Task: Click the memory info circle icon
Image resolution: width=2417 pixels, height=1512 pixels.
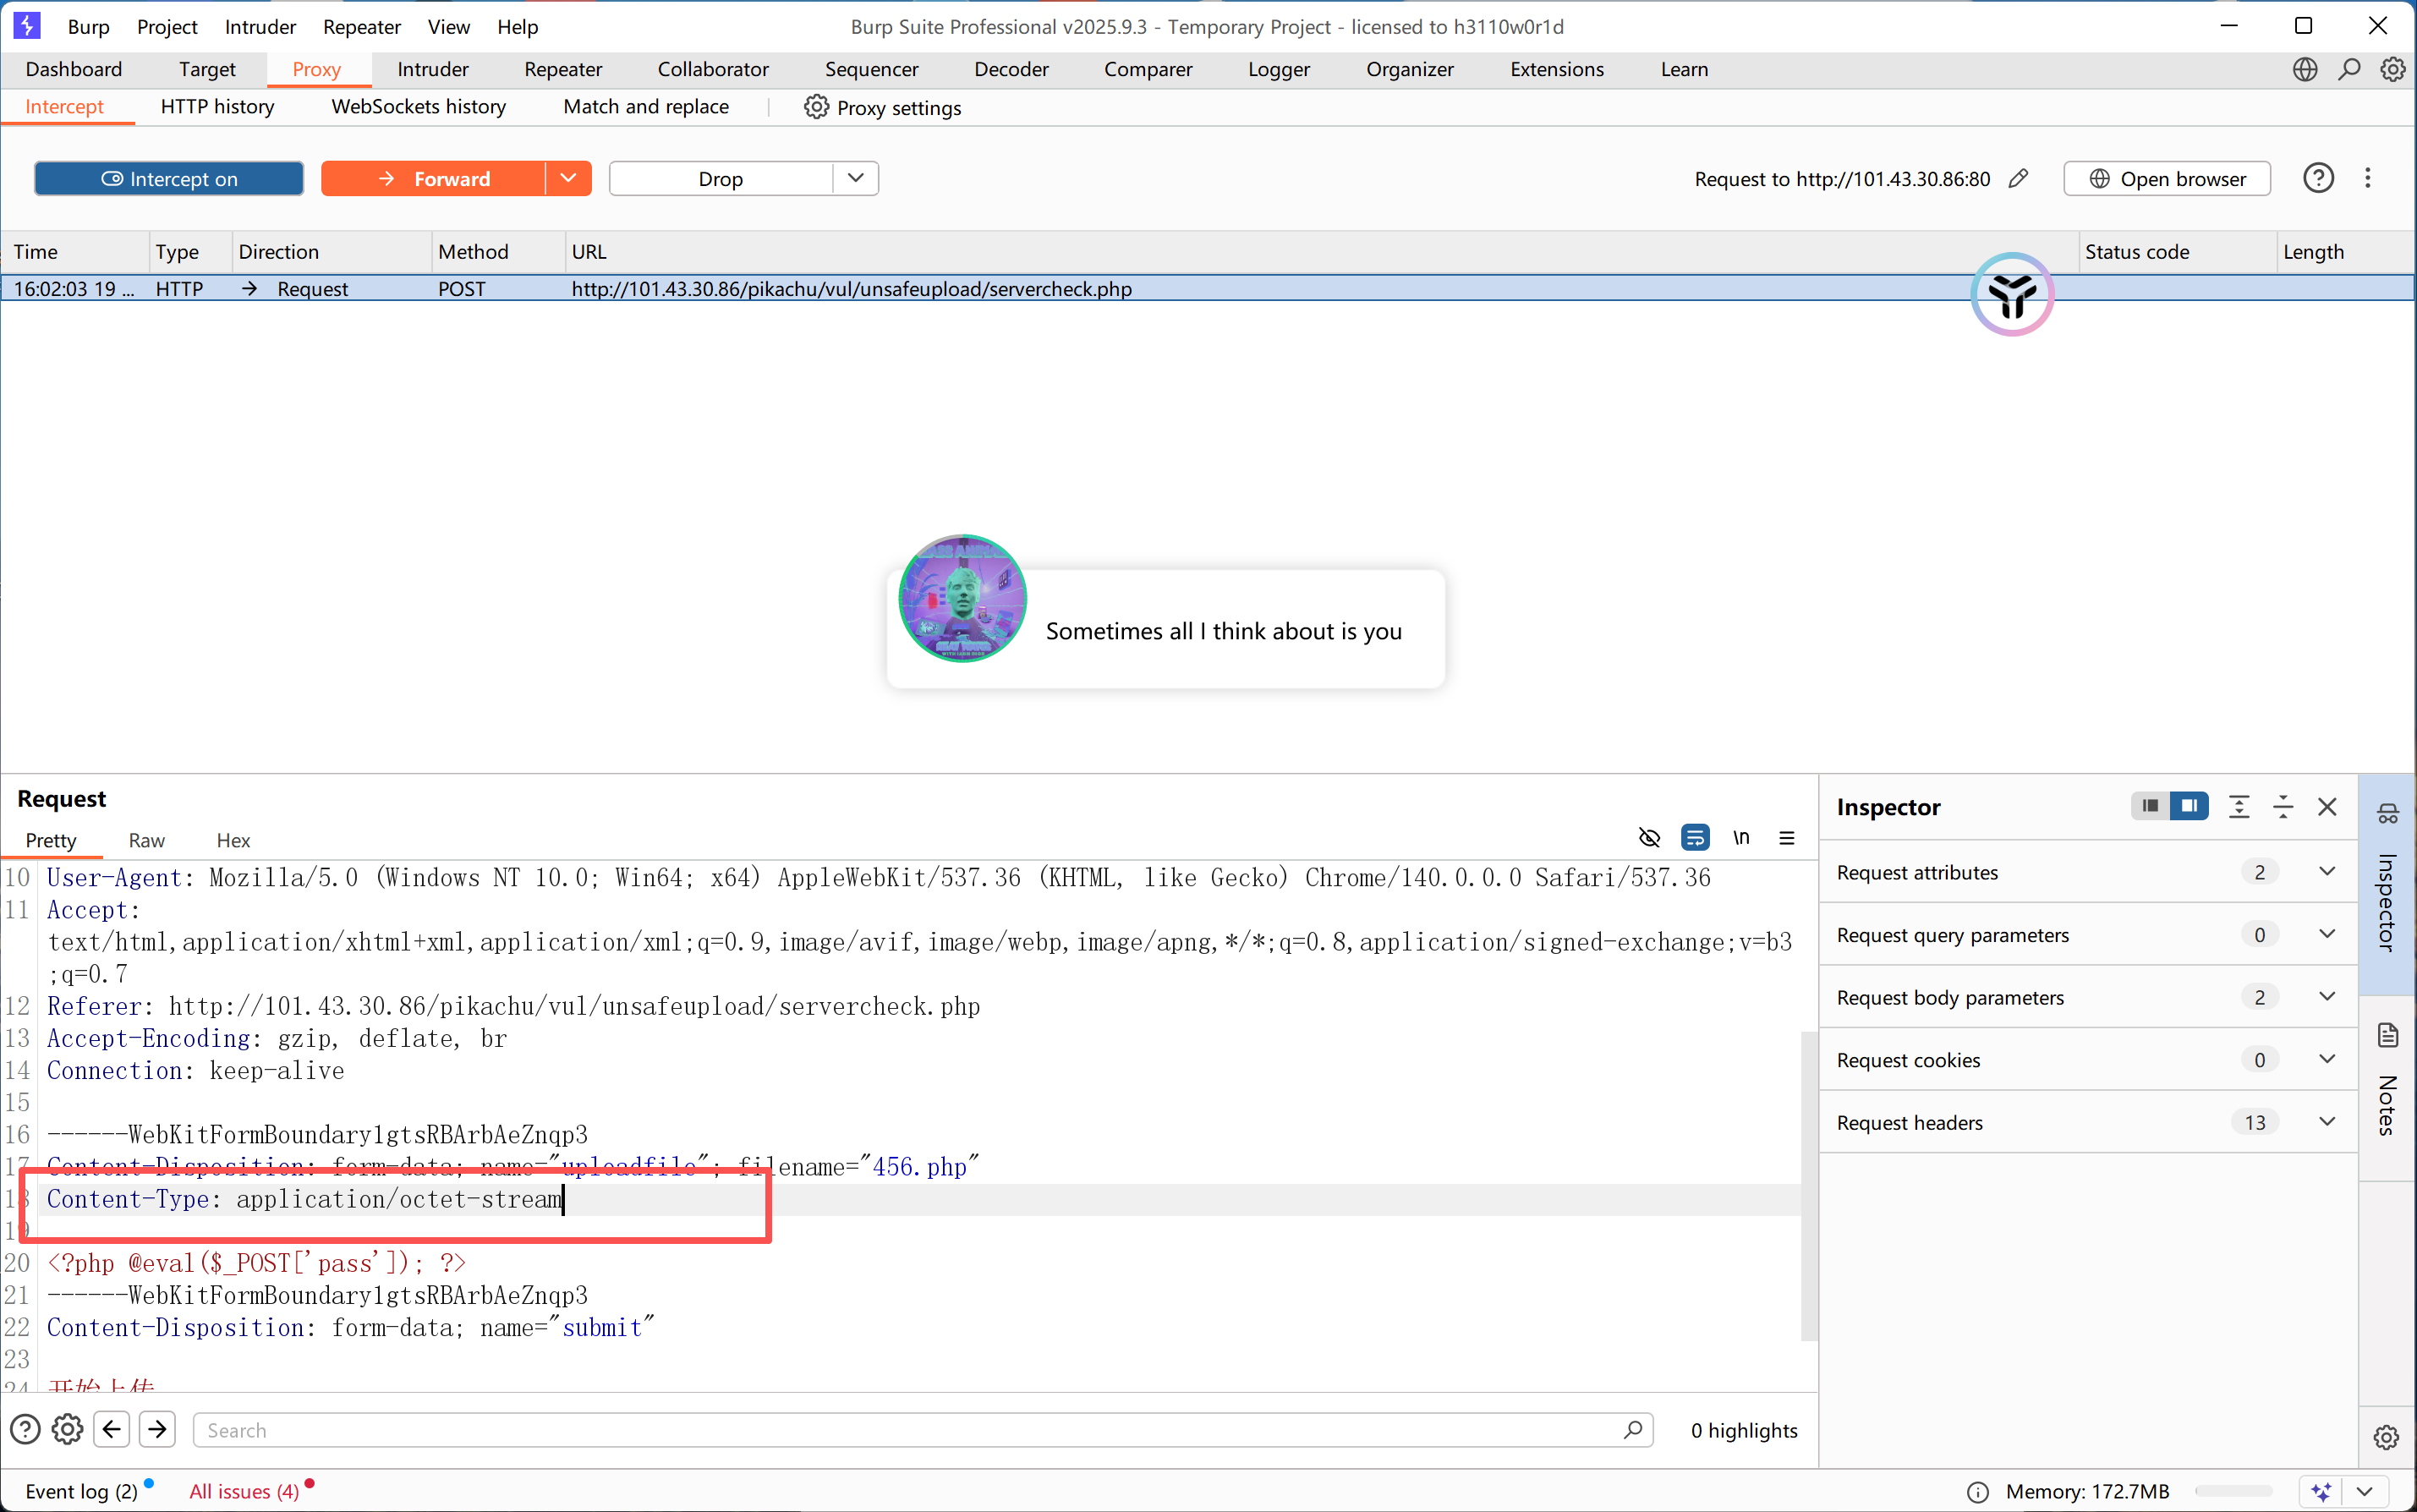Action: coord(1977,1492)
